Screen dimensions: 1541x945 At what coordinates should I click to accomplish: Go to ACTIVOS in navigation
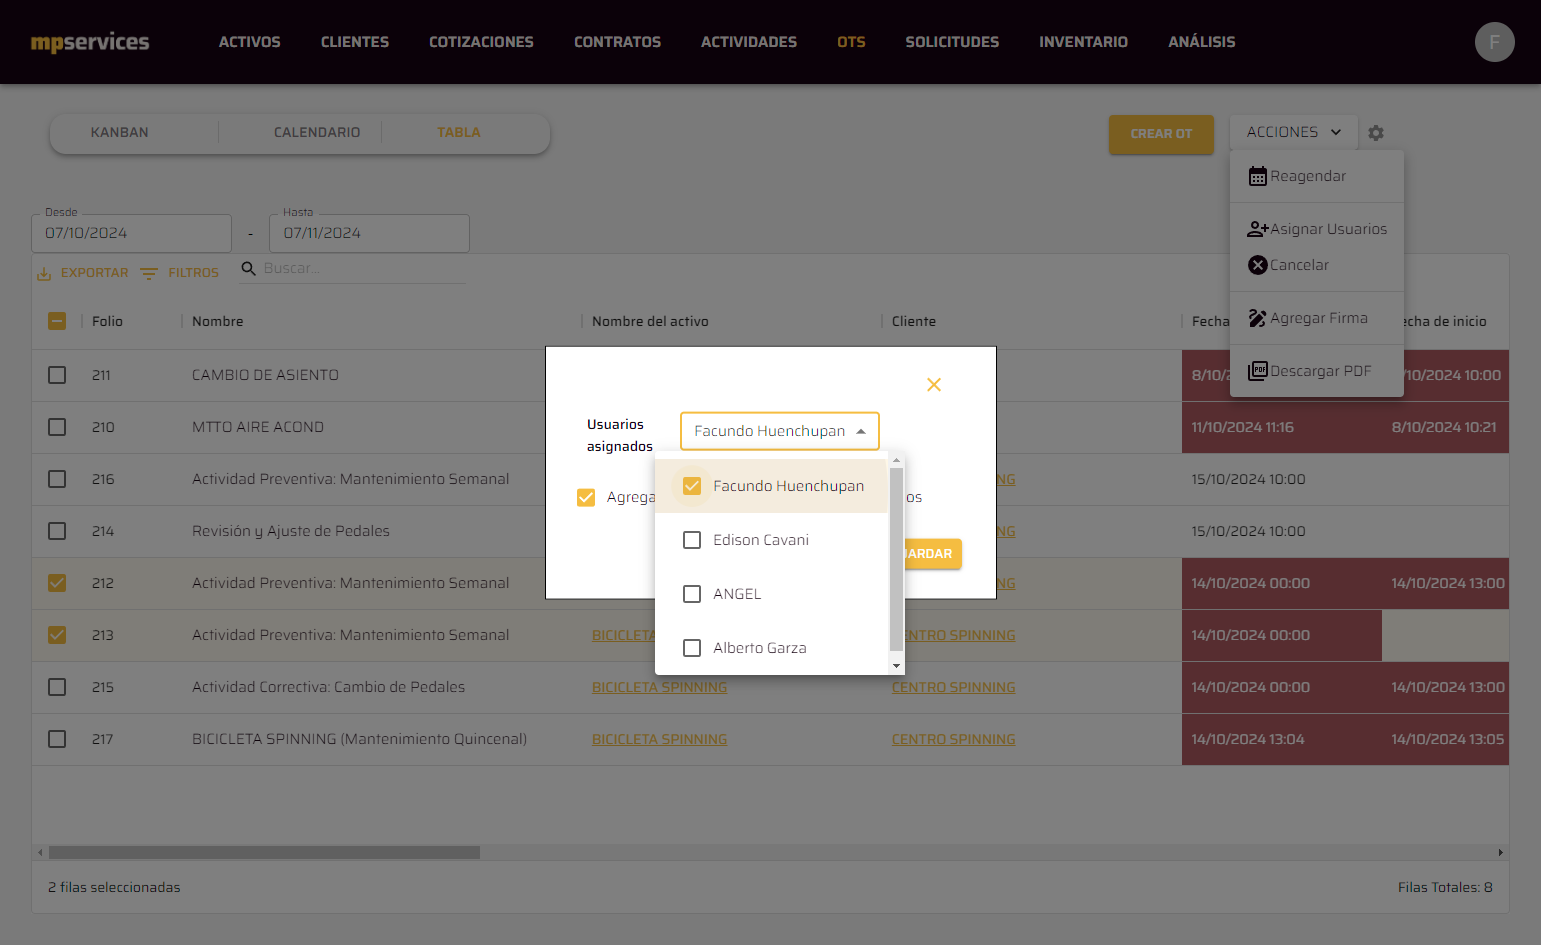[250, 42]
